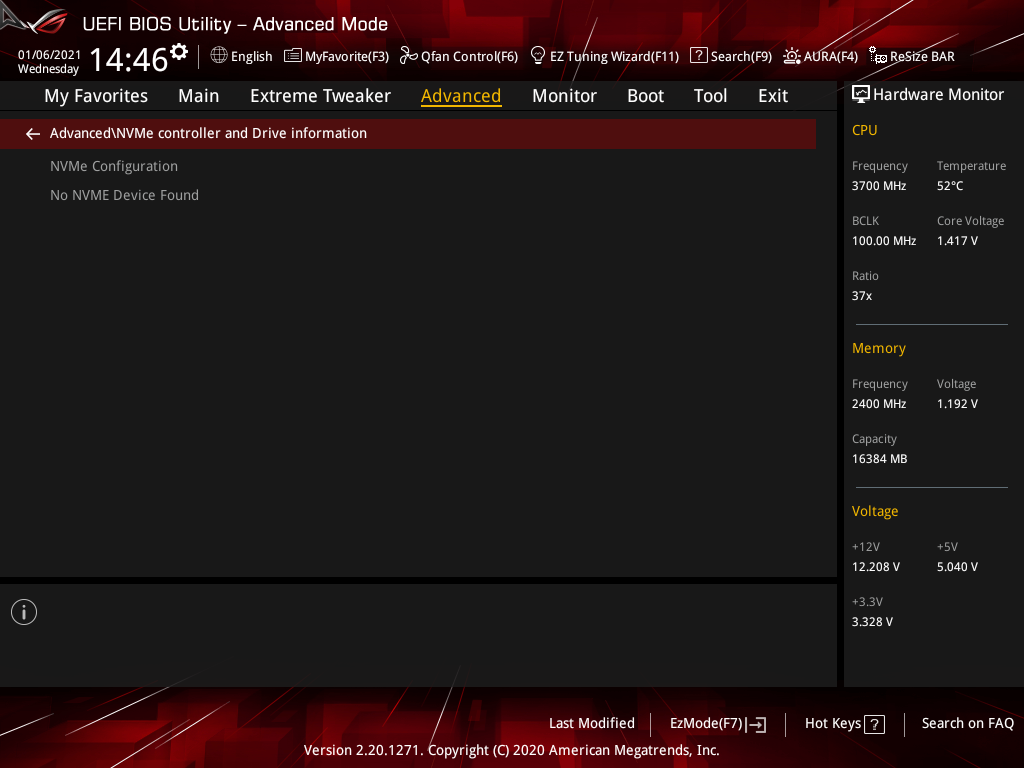Click the BIOS version copyright text
Image resolution: width=1024 pixels, height=768 pixels.
[x=511, y=750]
